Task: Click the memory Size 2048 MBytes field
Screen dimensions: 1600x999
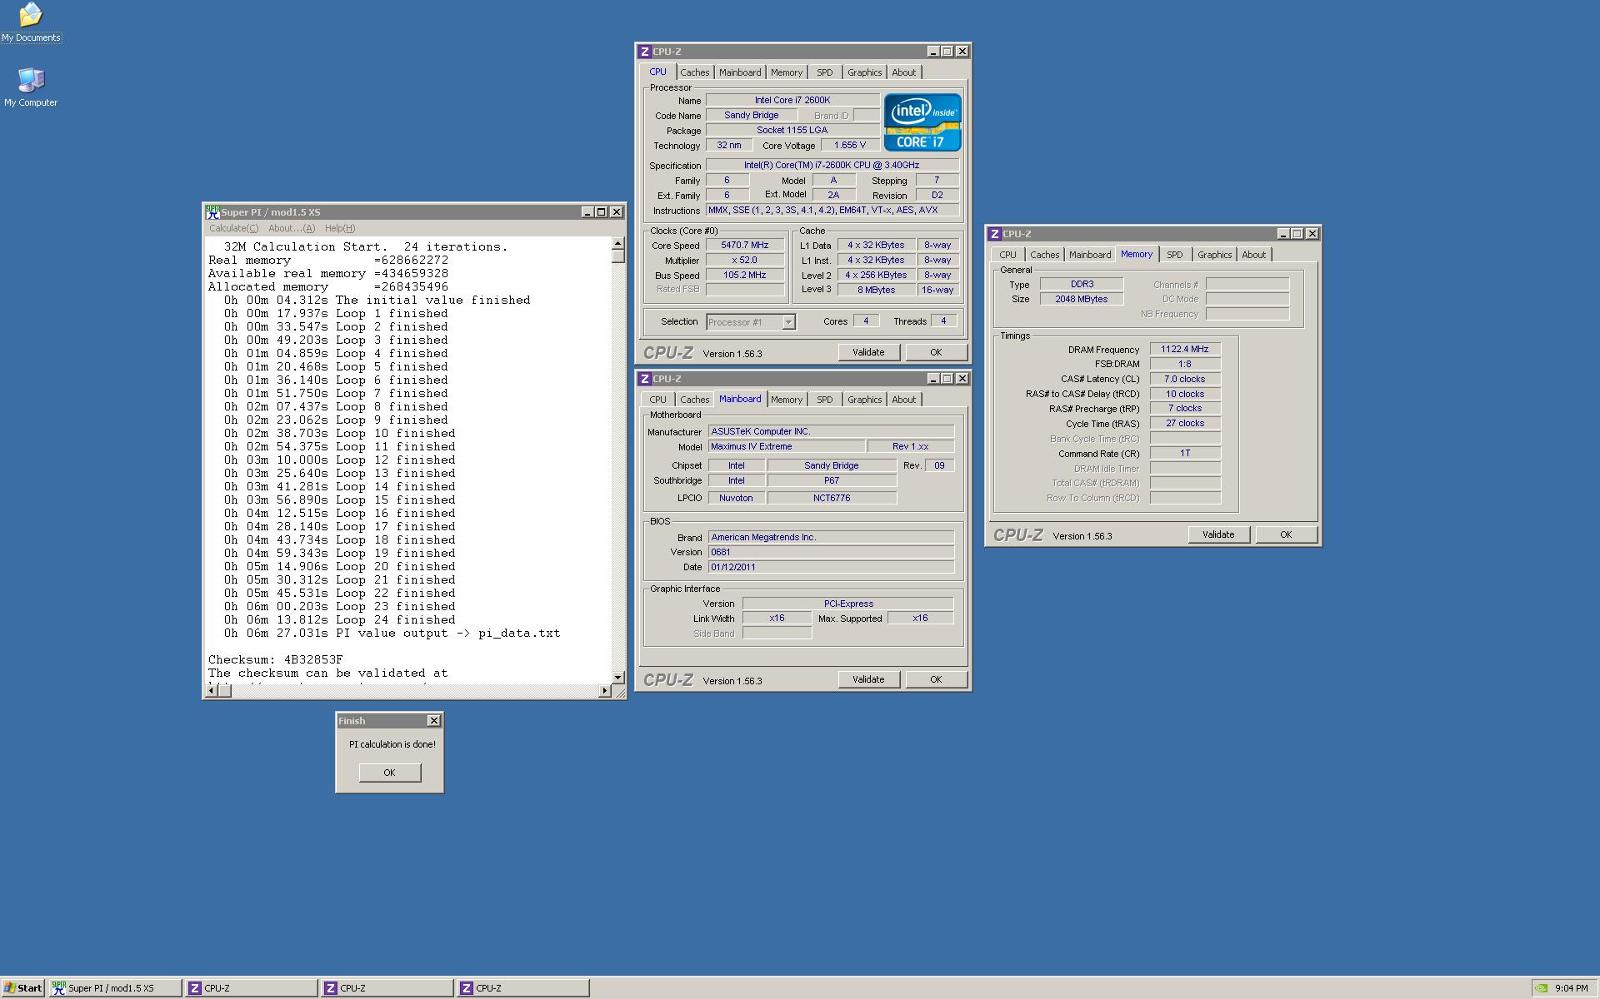Action: (1081, 299)
